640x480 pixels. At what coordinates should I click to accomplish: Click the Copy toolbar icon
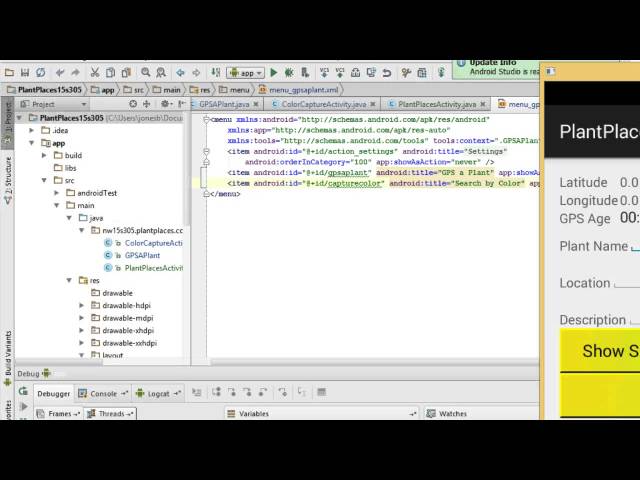(x=110, y=73)
